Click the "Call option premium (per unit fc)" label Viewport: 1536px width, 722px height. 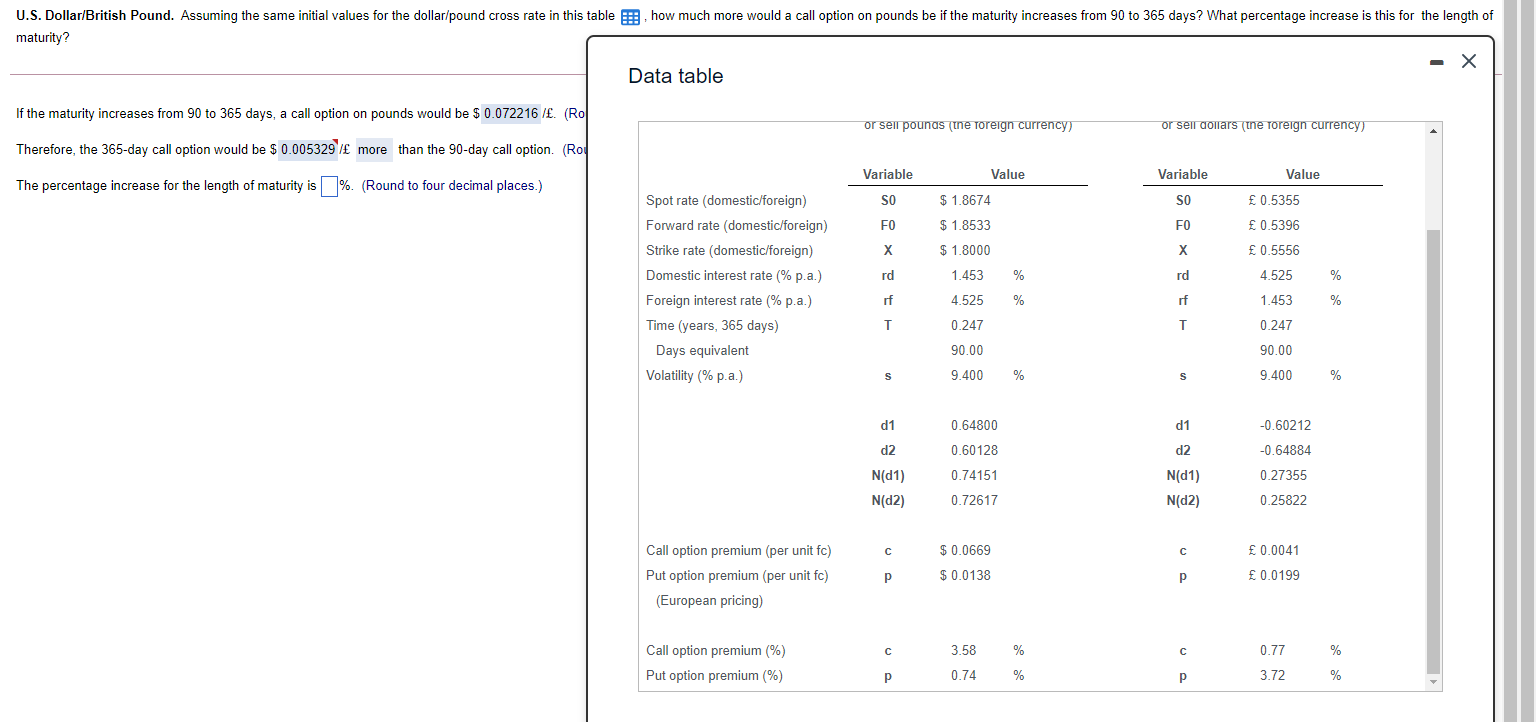739,551
